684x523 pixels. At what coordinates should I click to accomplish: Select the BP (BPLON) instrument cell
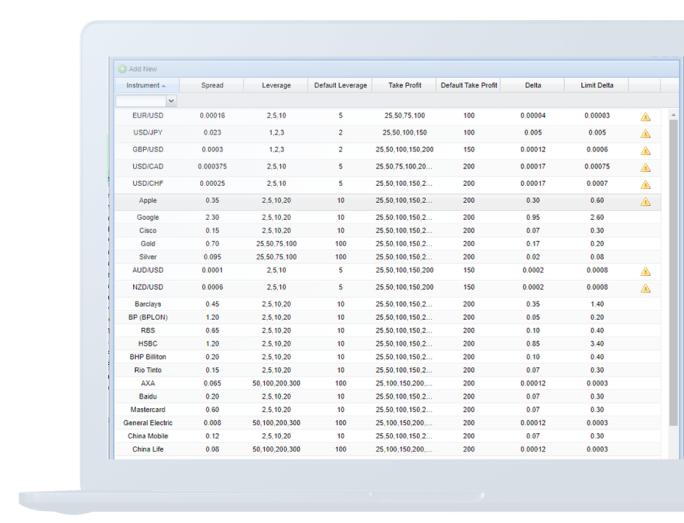tap(147, 317)
